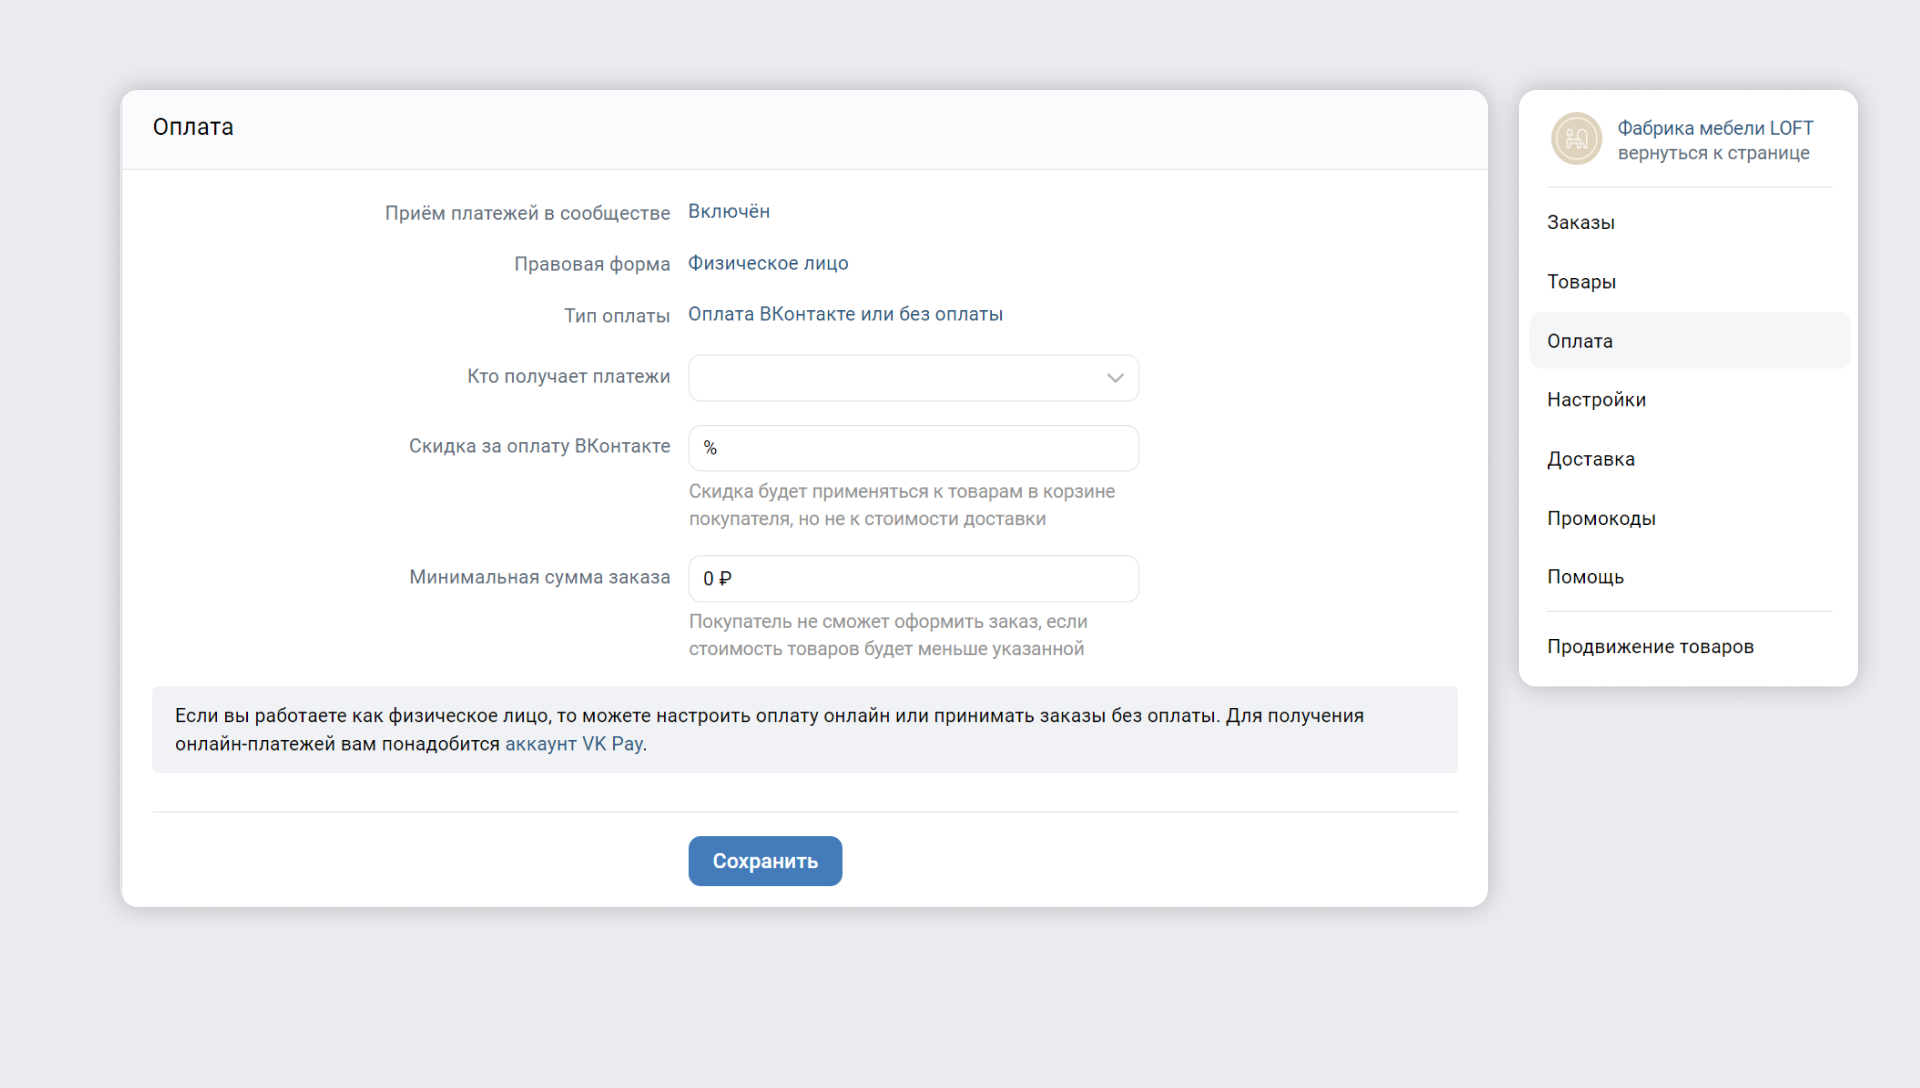Click the Фабрика мебели LOFT community avatar
Viewport: 1920px width, 1088px height.
point(1576,139)
